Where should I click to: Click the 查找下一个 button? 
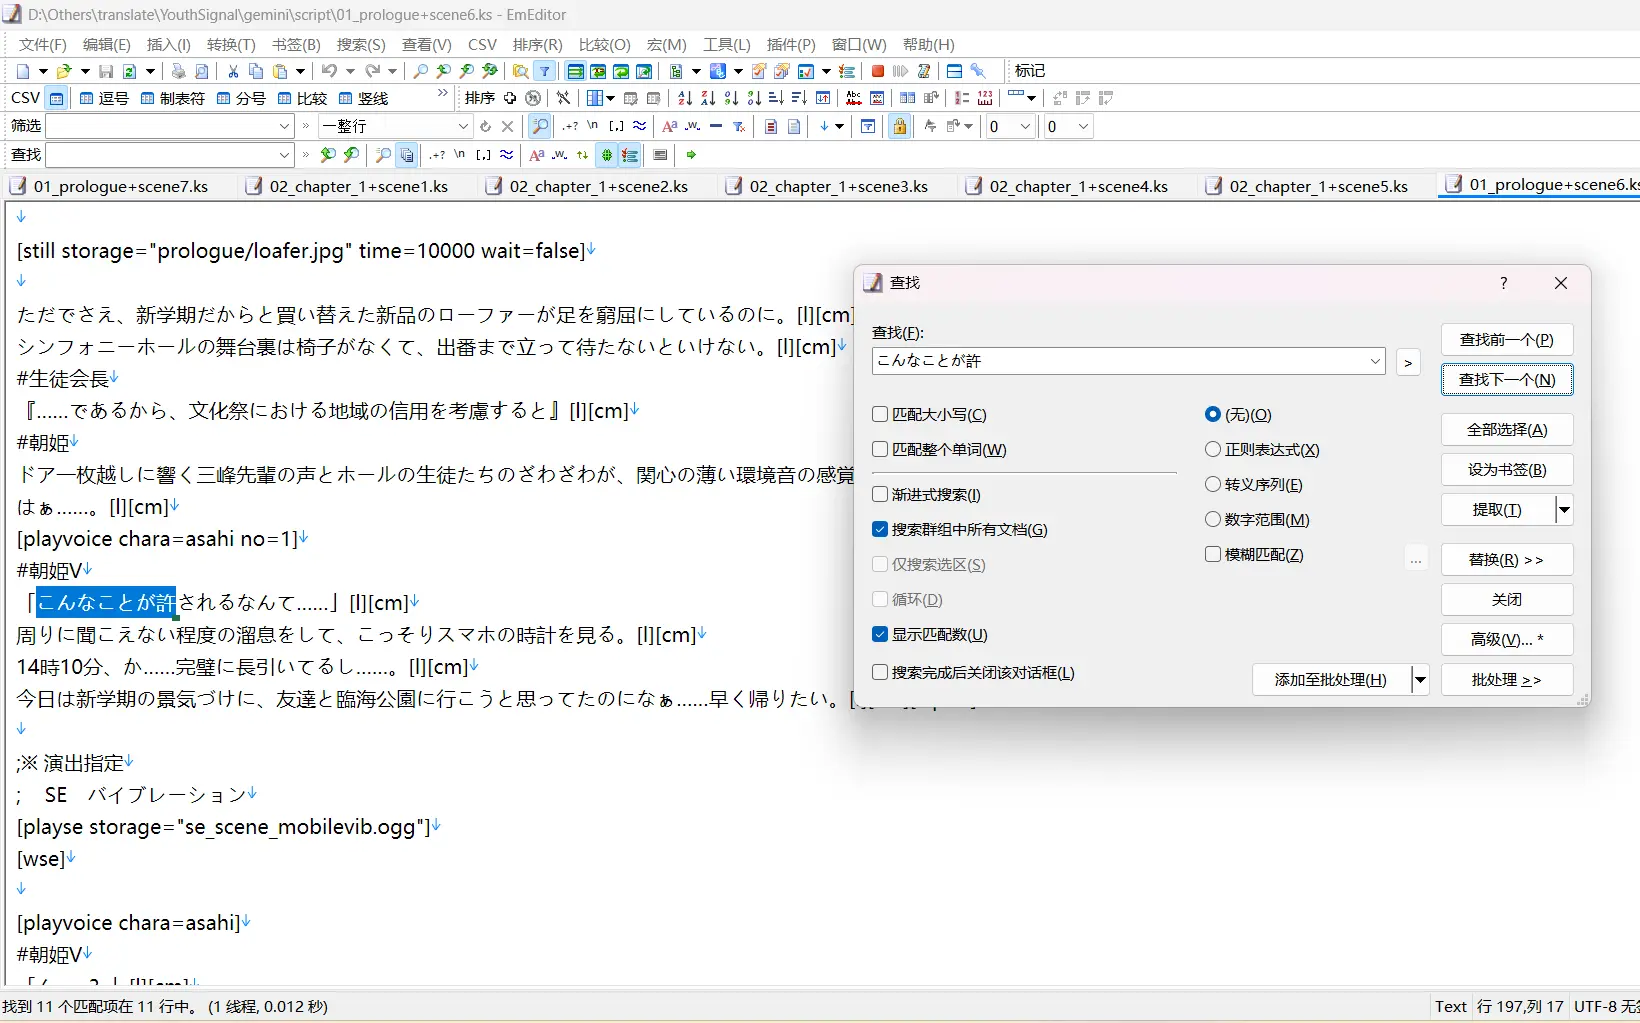[1506, 379]
